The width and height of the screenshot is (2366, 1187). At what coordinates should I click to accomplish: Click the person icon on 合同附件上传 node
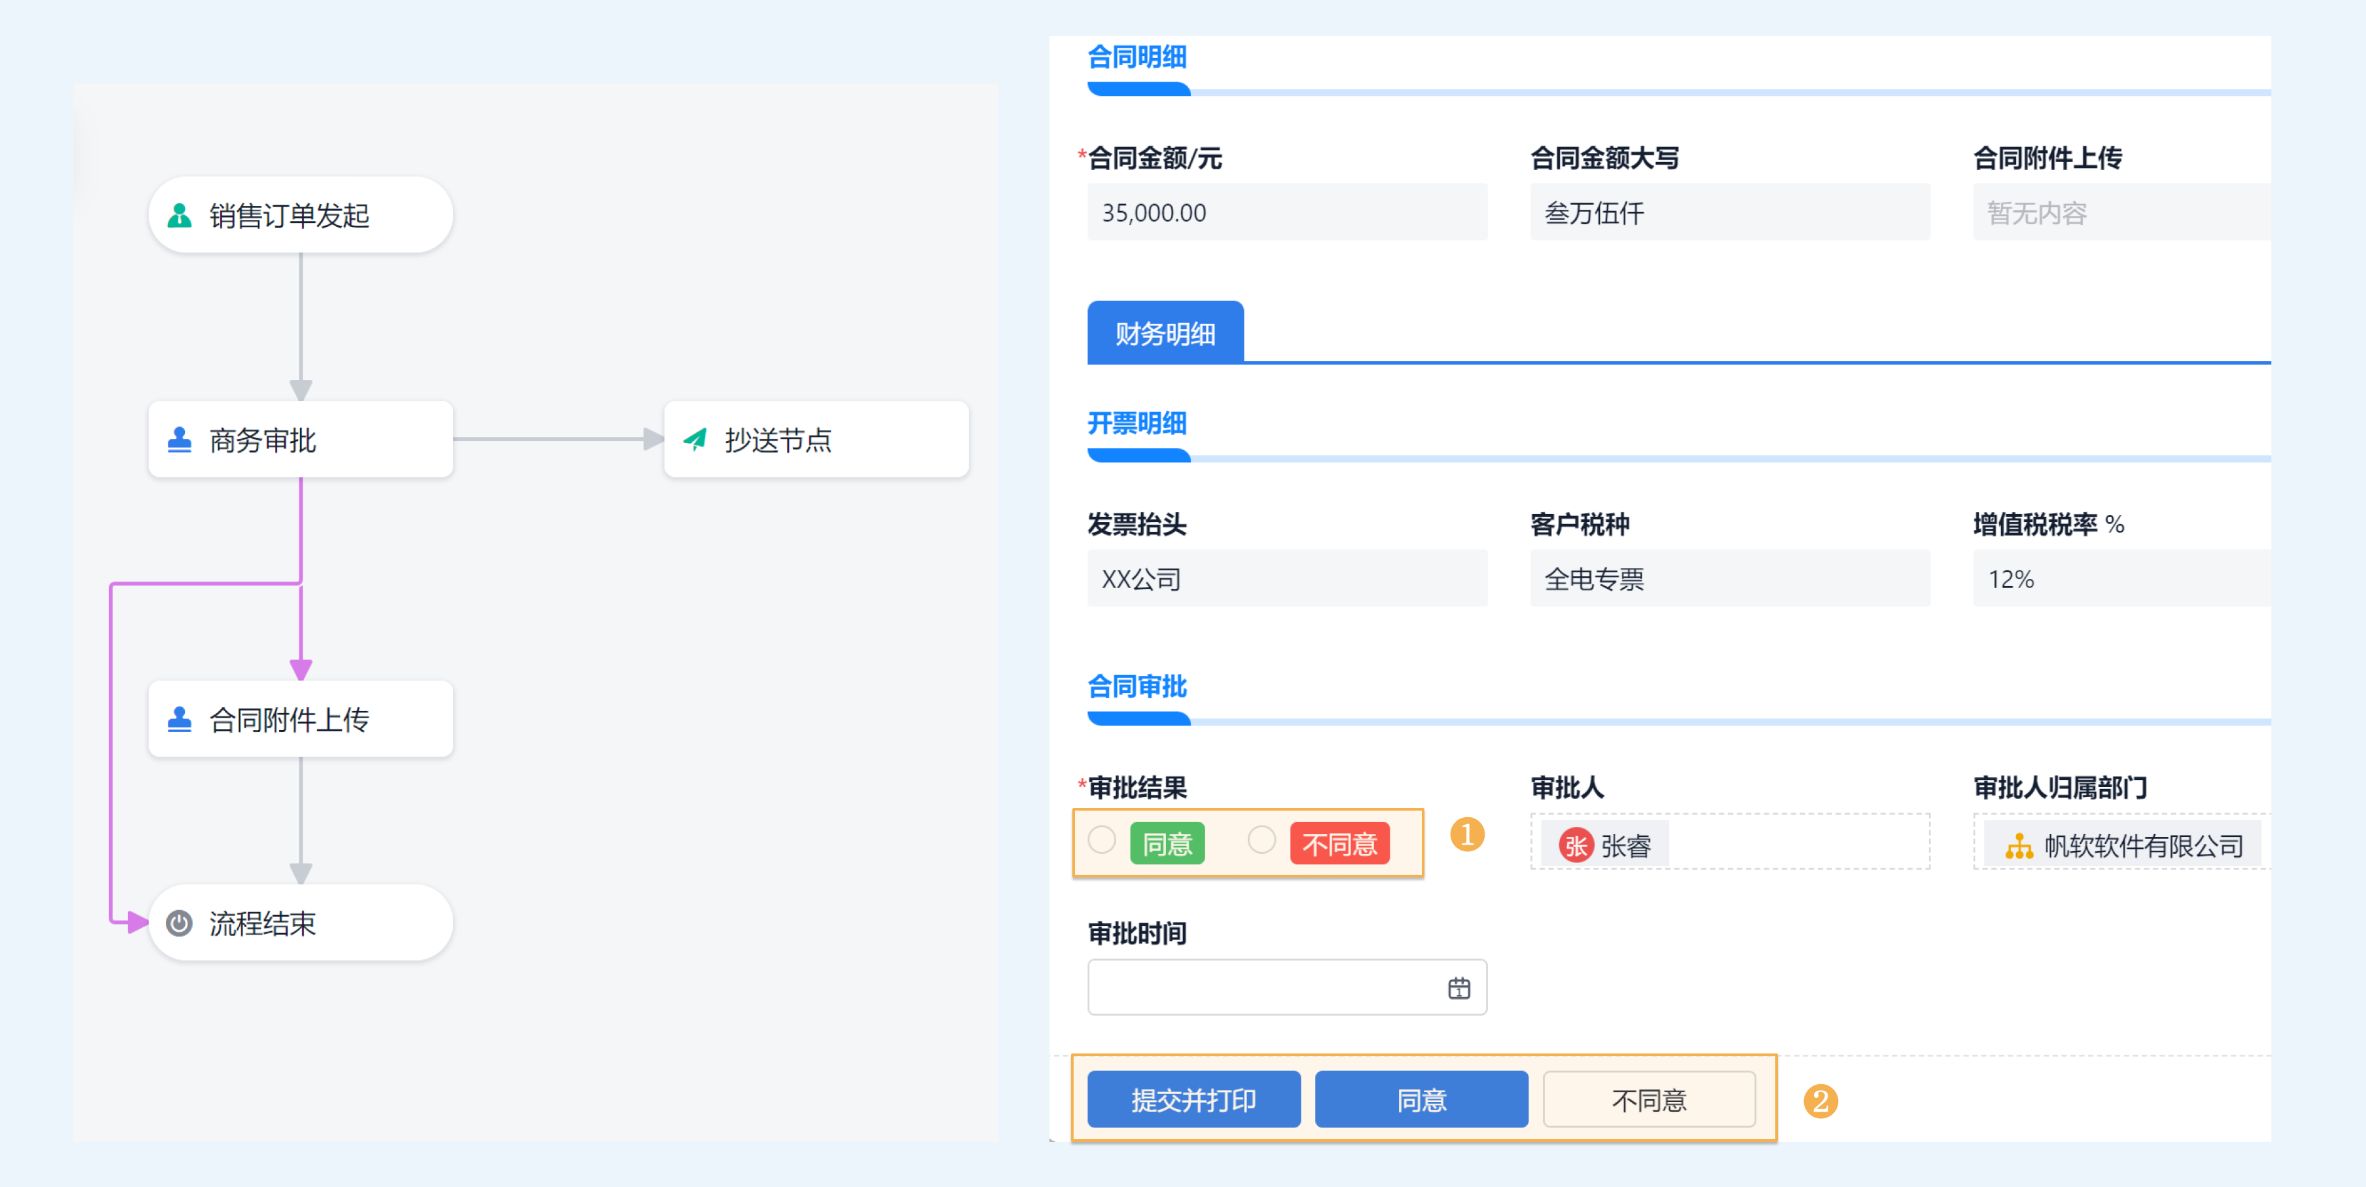178,717
